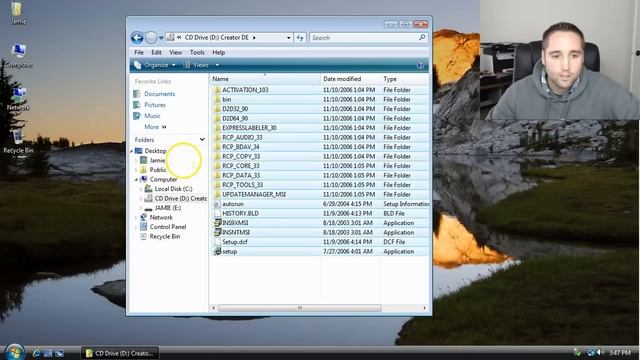Select the RCP_BDAV_34 folder icon

coord(217,147)
